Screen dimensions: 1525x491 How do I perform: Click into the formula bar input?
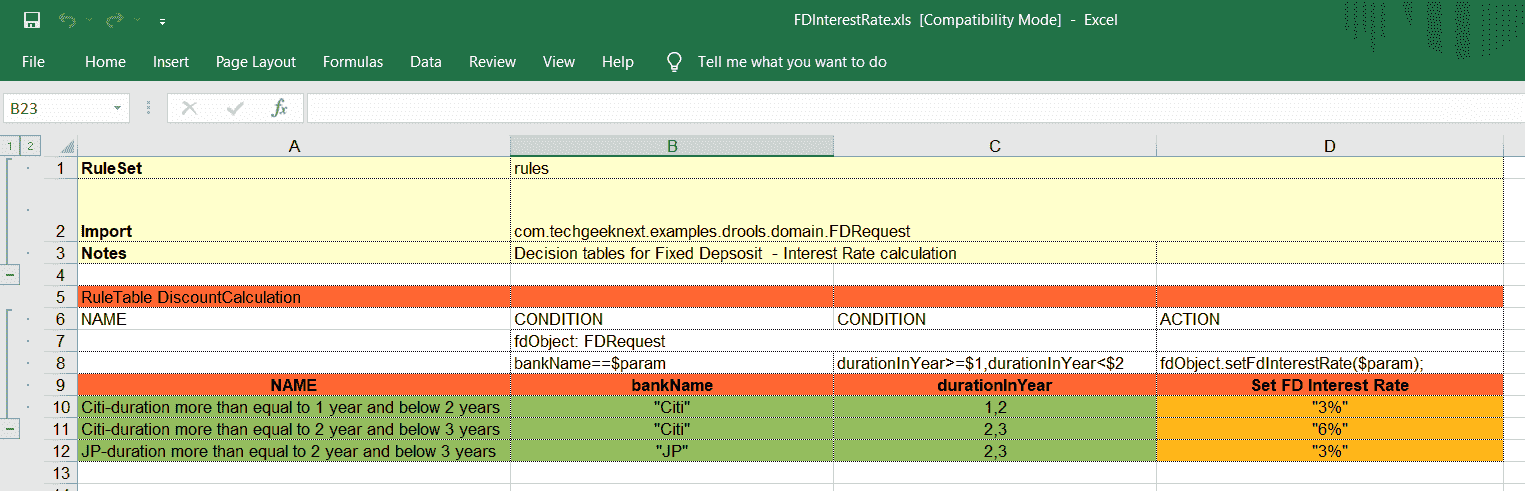(915, 108)
